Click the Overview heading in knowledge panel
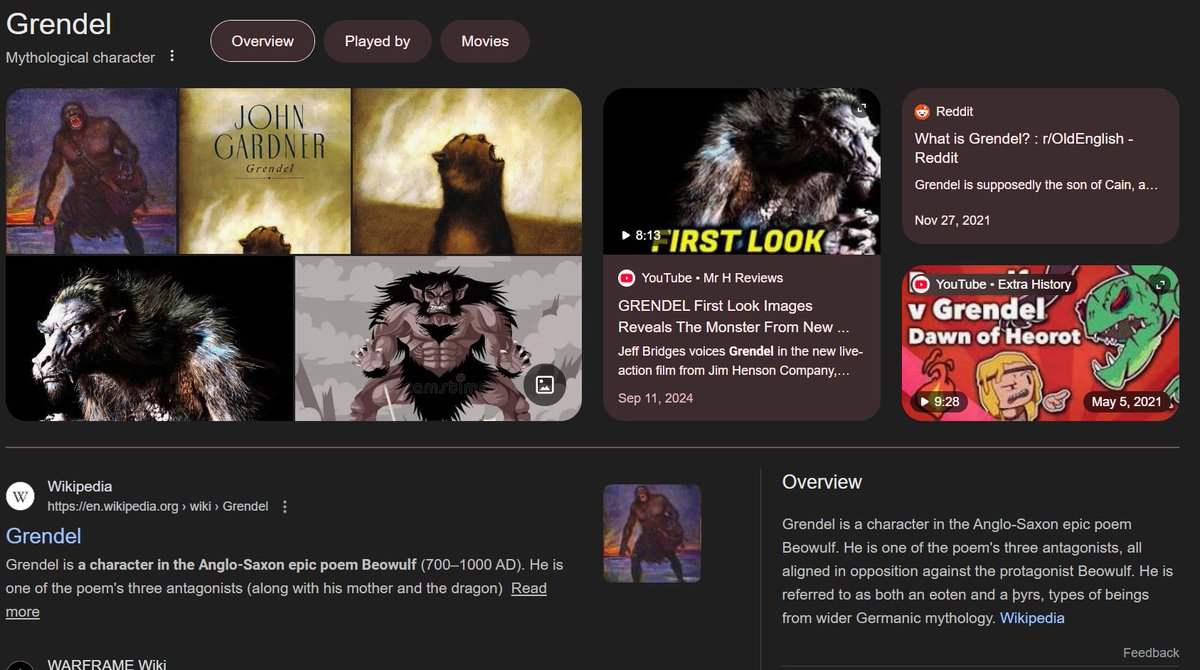1200x670 pixels. point(822,482)
